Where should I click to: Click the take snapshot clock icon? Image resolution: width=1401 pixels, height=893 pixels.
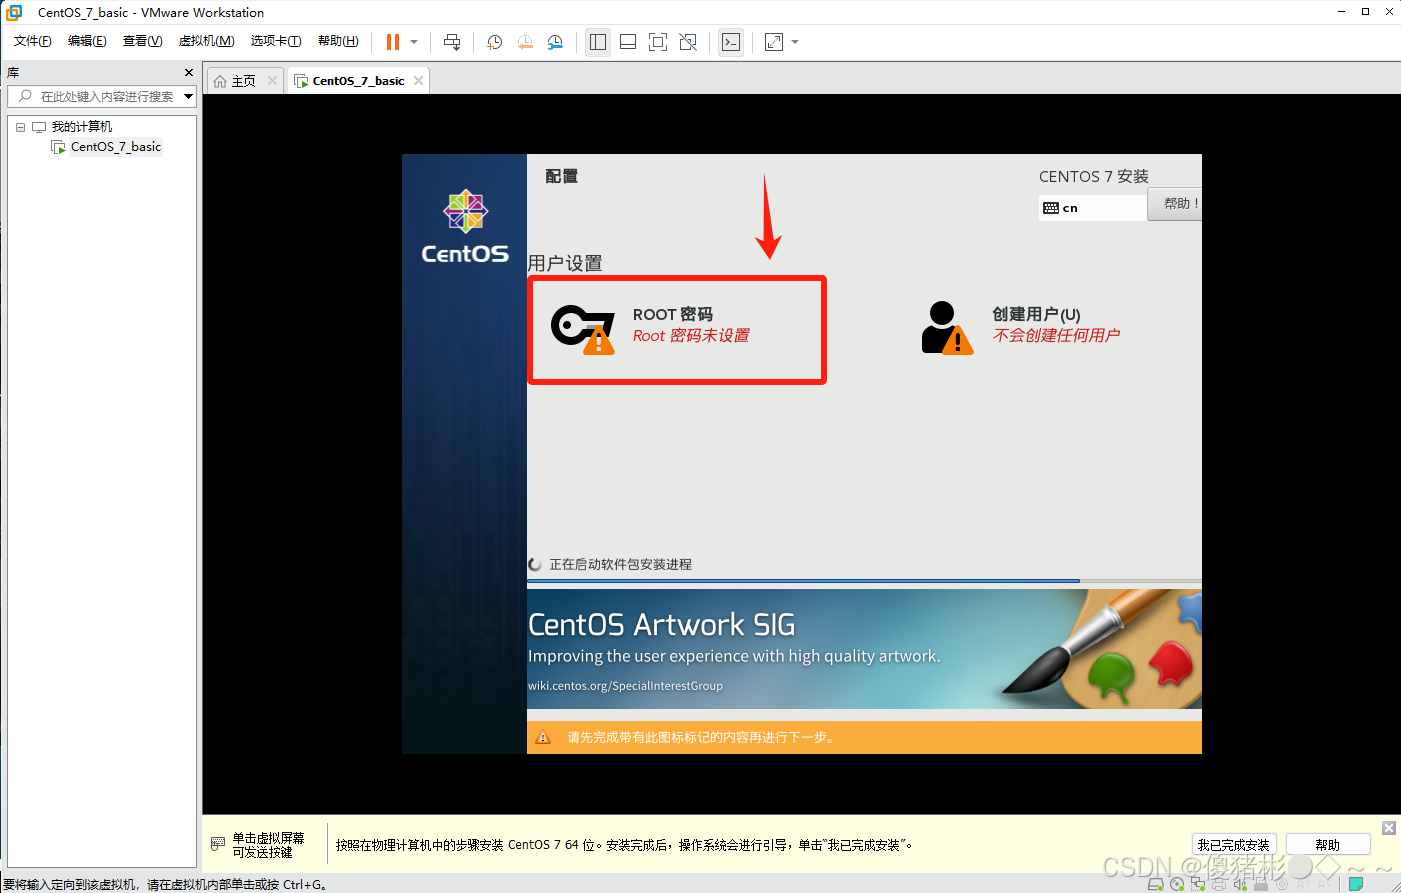point(494,42)
